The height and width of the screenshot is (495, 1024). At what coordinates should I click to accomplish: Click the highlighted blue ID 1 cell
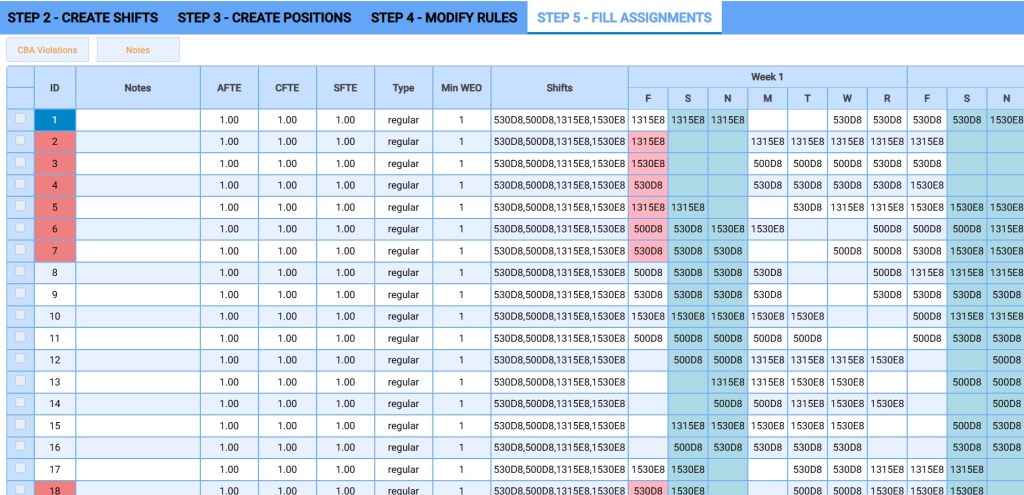(x=55, y=120)
